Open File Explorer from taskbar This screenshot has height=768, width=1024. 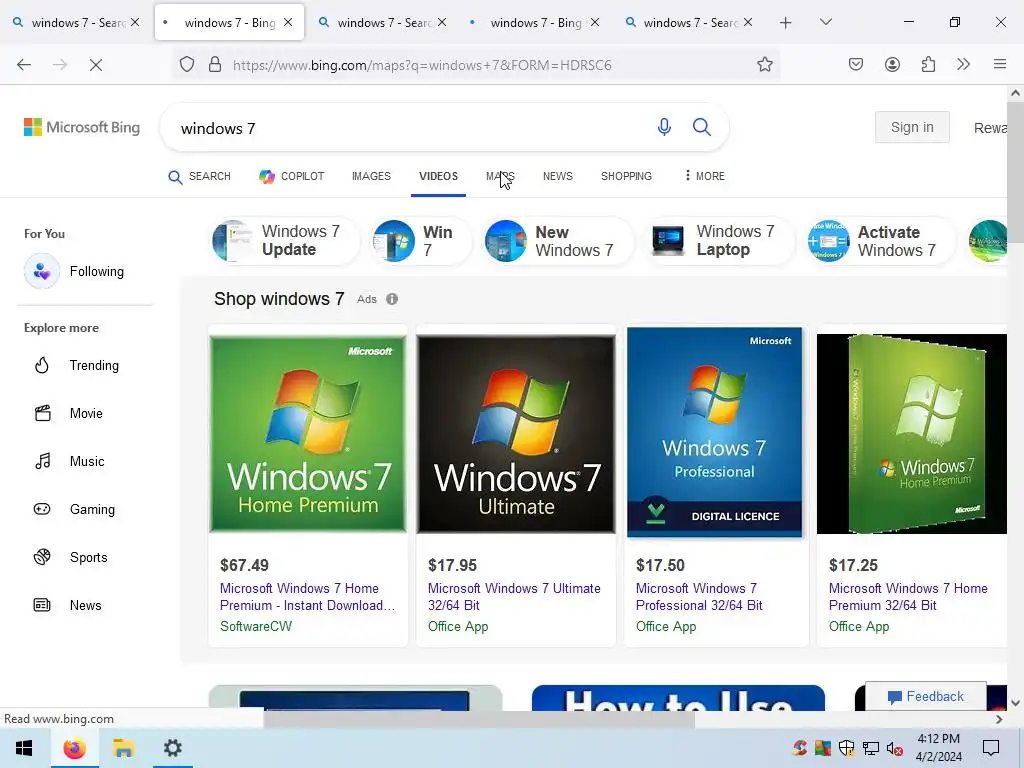[123, 748]
